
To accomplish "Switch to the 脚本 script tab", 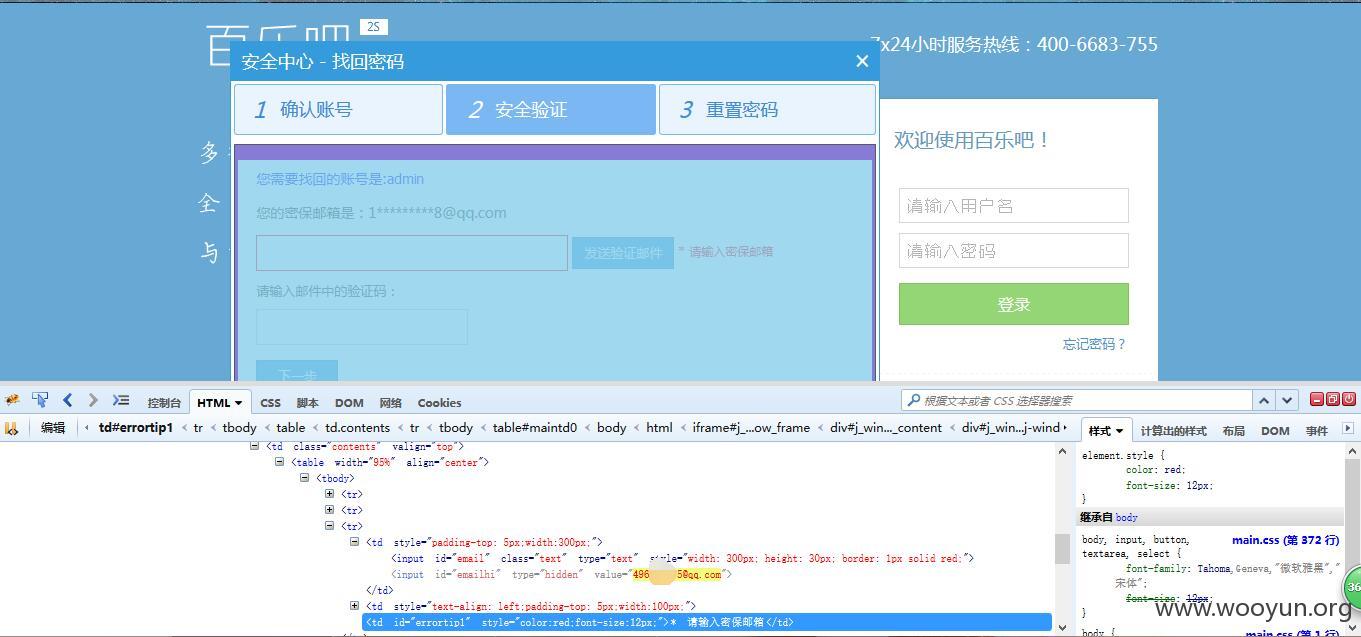I will pyautogui.click(x=307, y=403).
